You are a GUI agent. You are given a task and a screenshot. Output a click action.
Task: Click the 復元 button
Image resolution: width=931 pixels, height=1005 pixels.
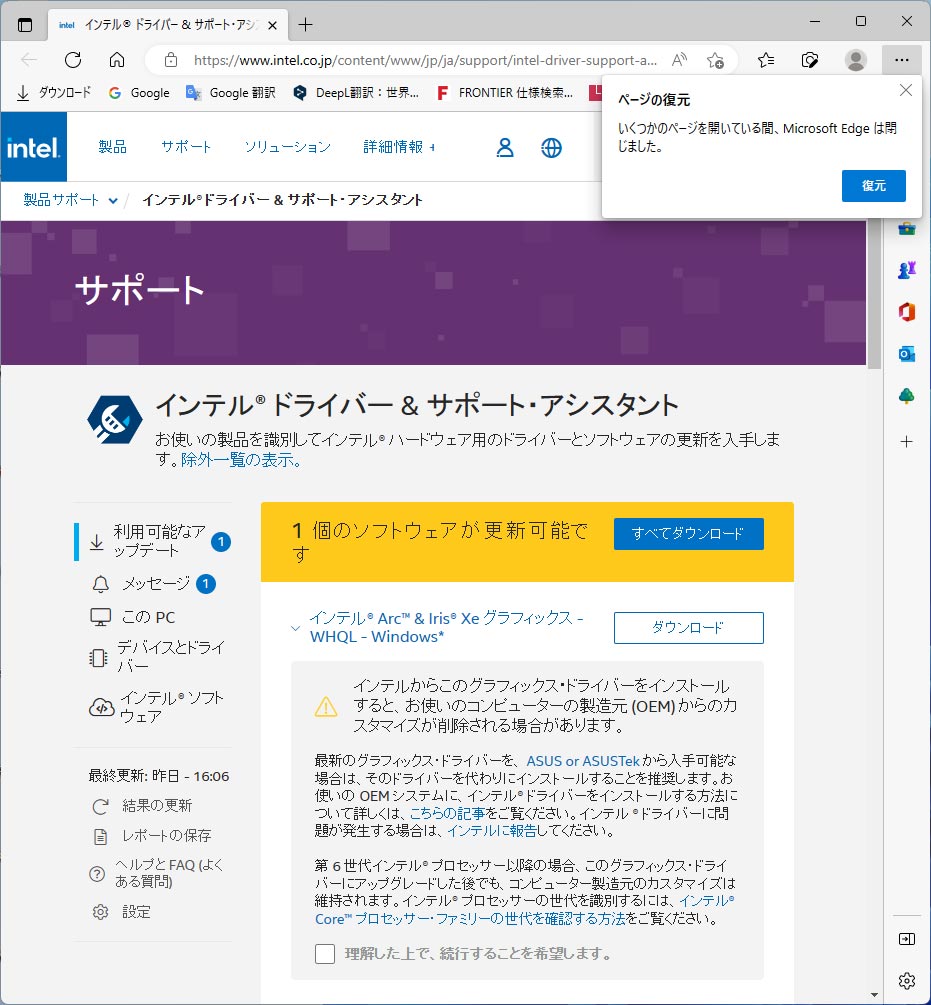coord(873,186)
